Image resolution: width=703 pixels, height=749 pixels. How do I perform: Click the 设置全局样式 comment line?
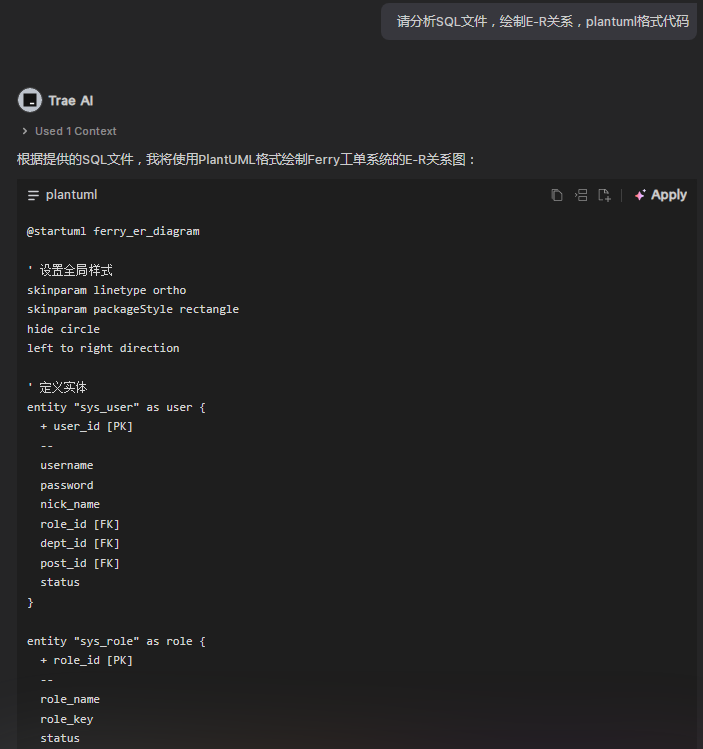pyautogui.click(x=70, y=270)
